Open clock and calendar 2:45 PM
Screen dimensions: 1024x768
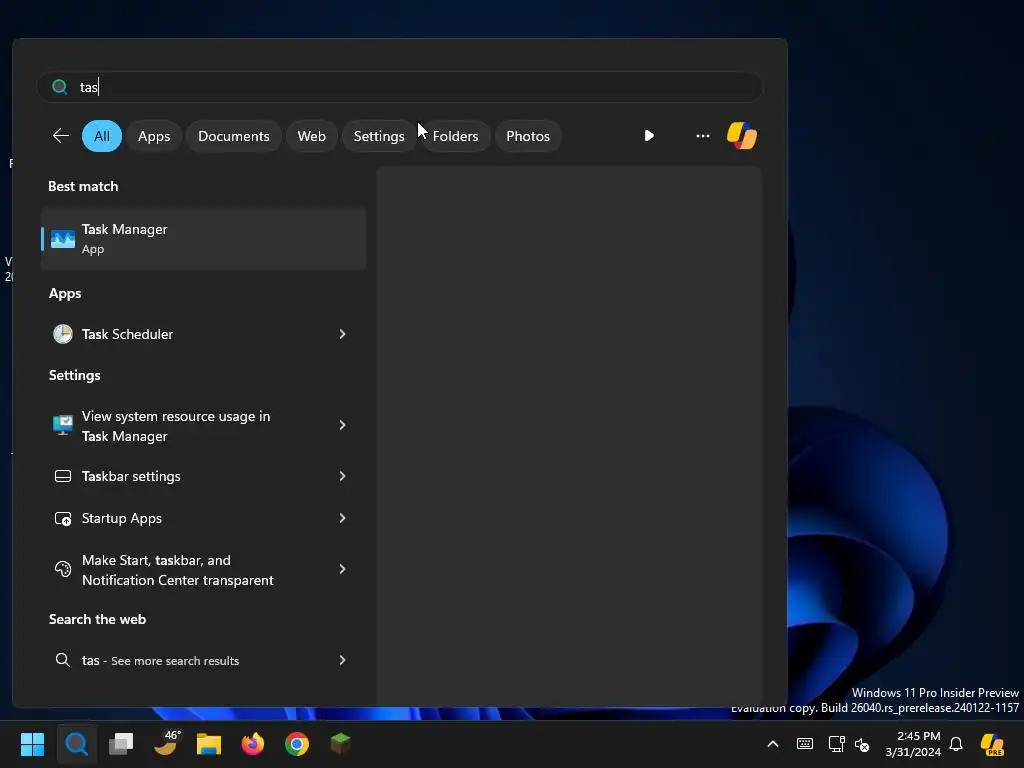click(x=913, y=744)
